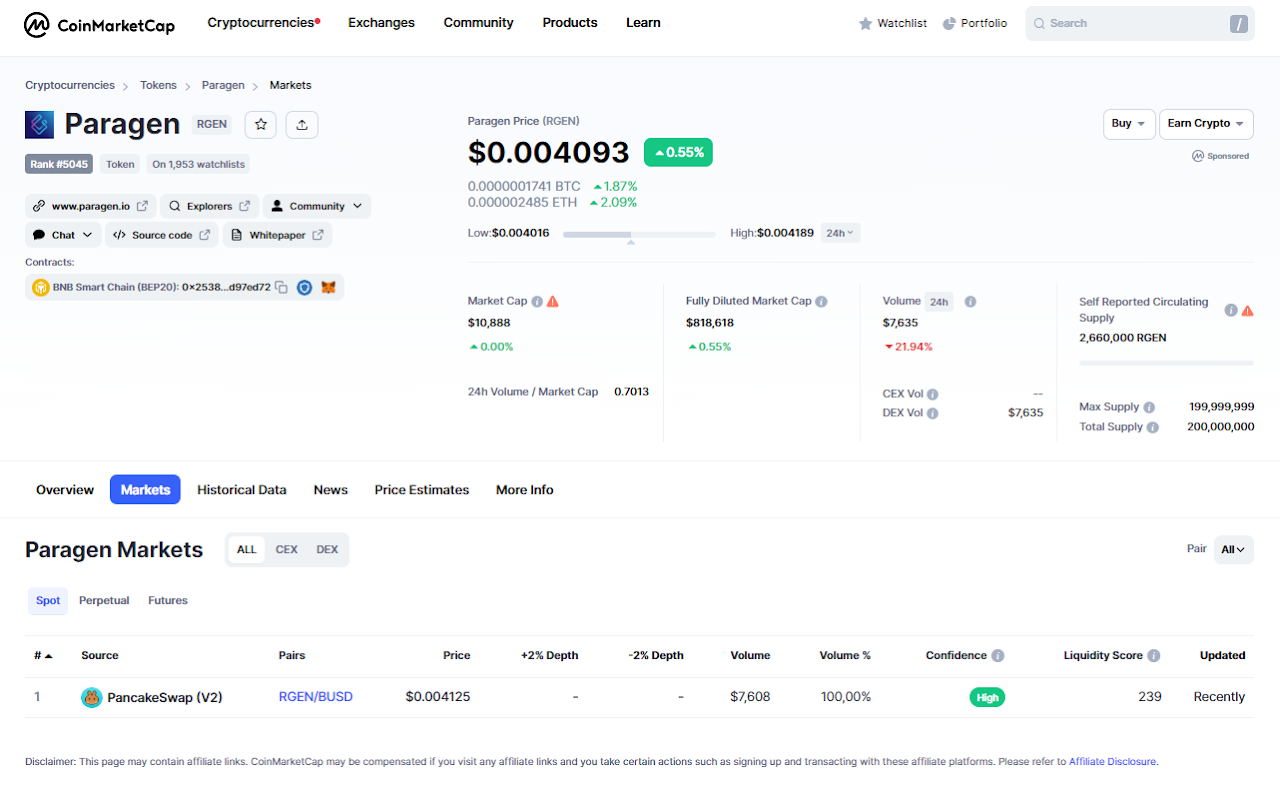Open the Source code link

point(161,235)
